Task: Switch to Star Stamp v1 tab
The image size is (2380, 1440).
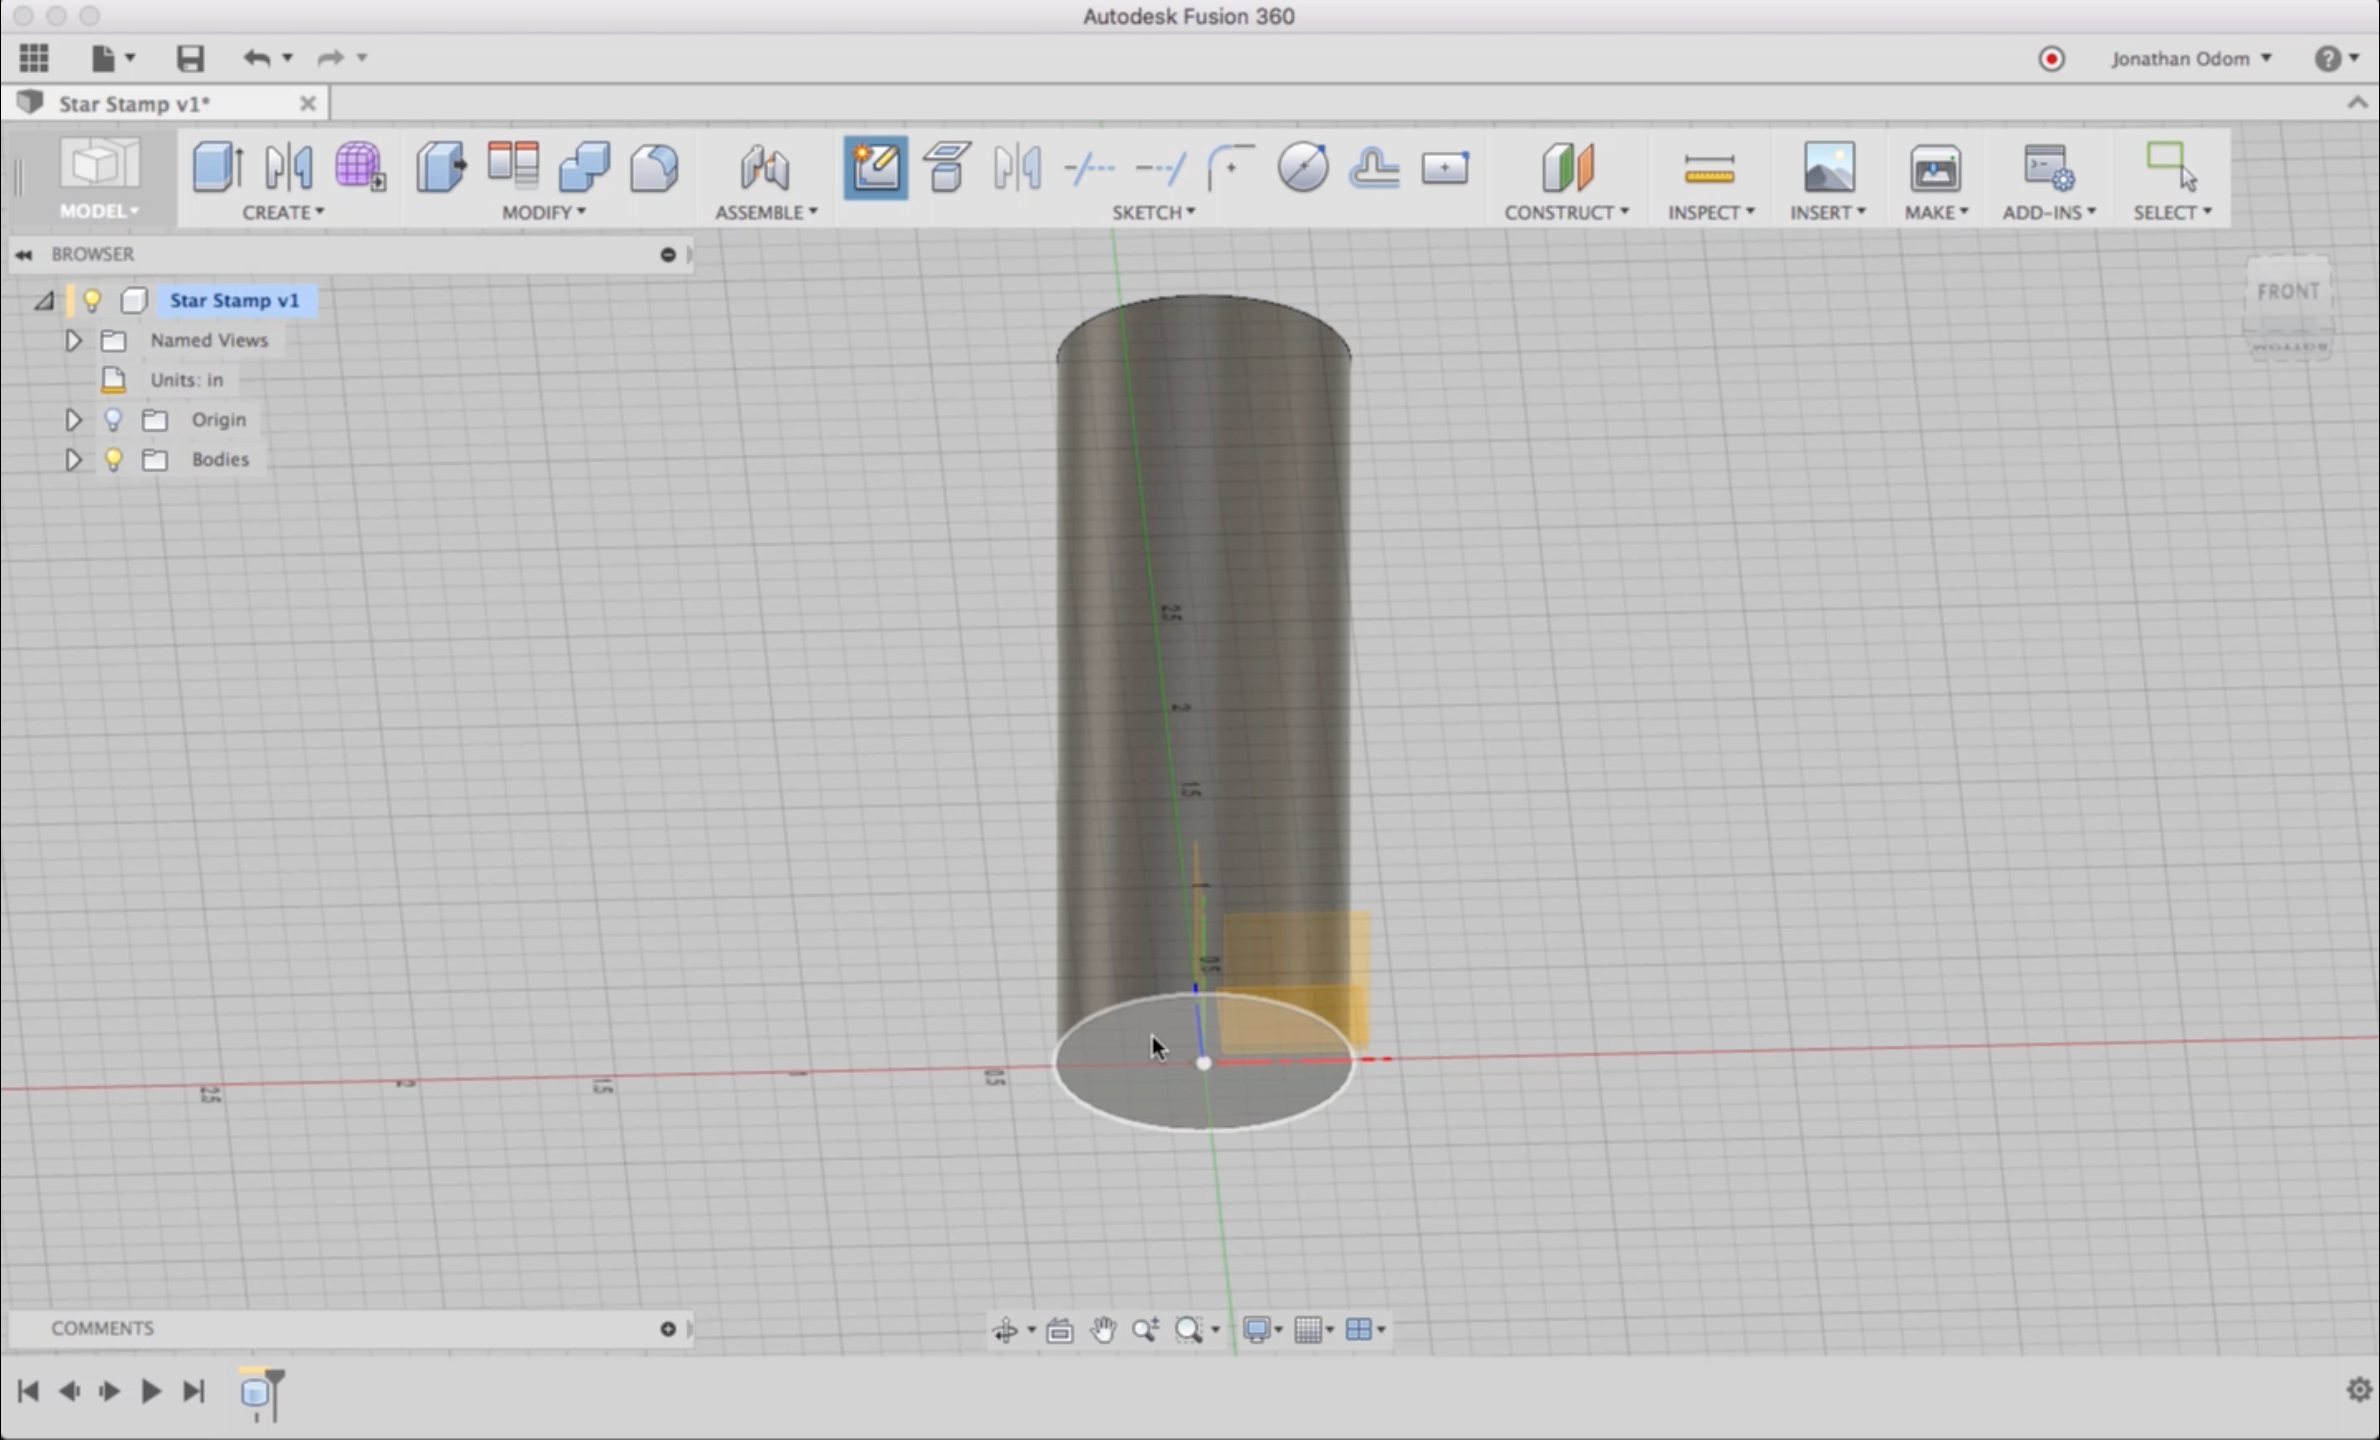Action: 135,103
